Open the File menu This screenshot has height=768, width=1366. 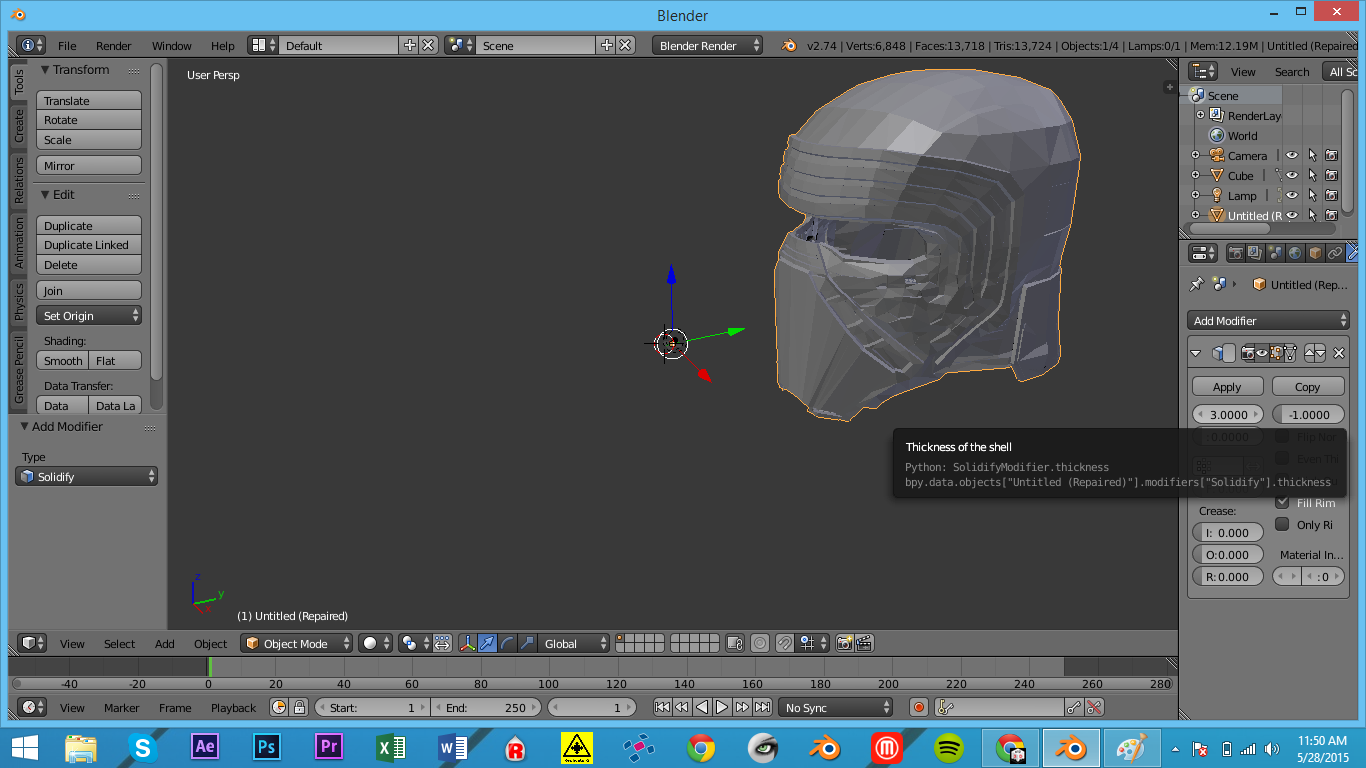[x=67, y=45]
